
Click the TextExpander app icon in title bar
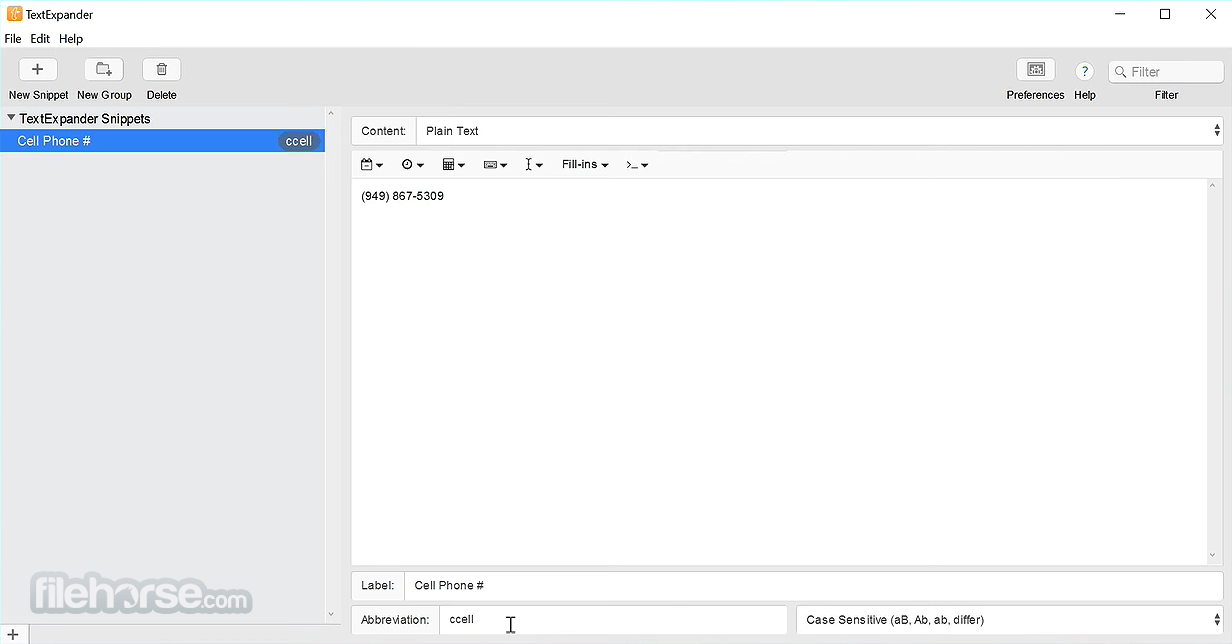[x=14, y=14]
